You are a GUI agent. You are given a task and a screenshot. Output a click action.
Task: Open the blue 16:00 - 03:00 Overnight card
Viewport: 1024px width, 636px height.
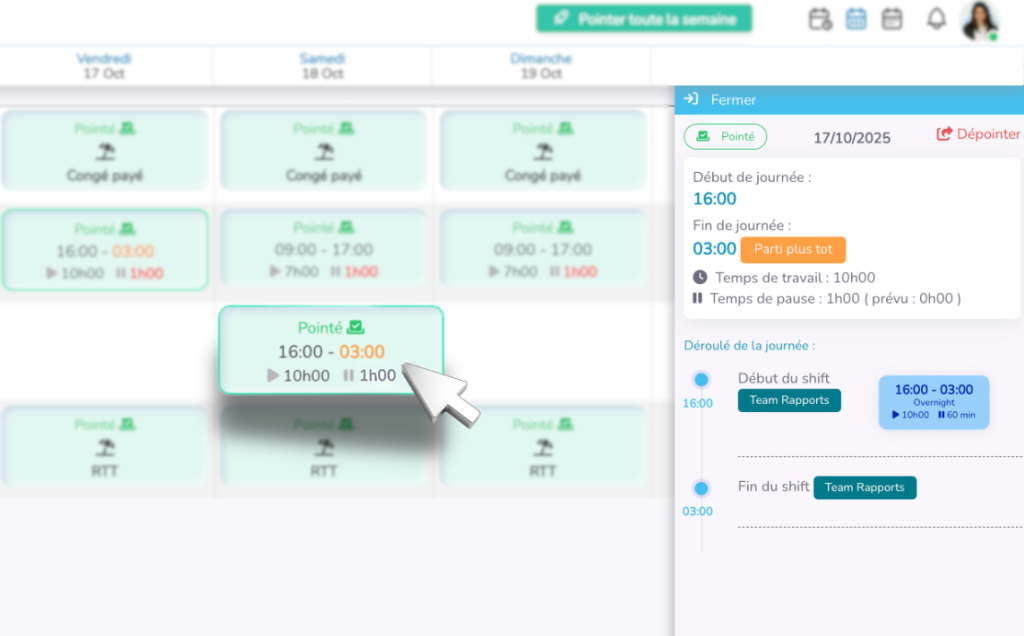933,402
